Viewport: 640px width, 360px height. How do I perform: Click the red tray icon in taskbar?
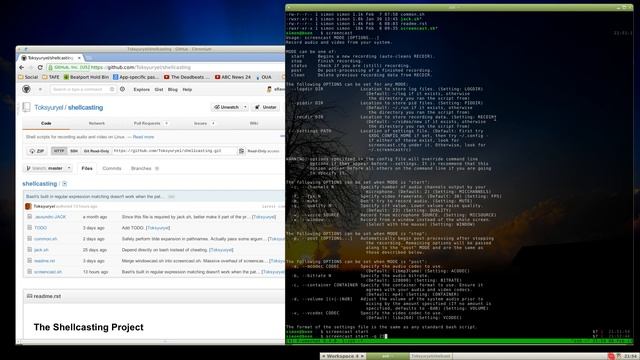coord(611,356)
